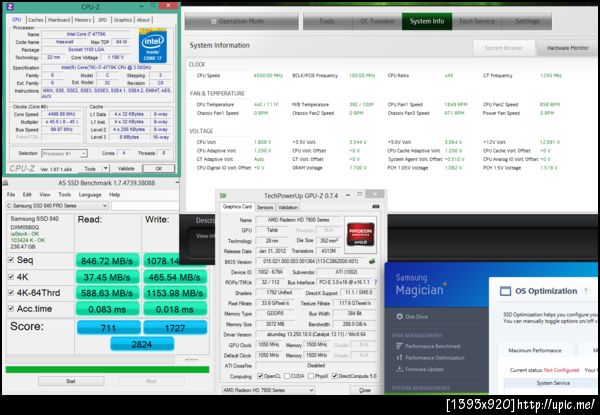600x415 pixels.
Task: Click the OS Optimization help question mark
Action: (585, 291)
